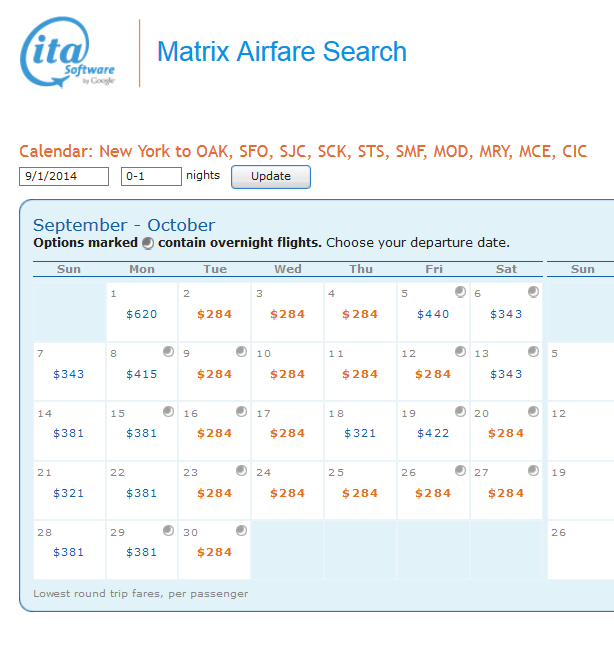Click overnight icon on September 27
This screenshot has height=648, width=614.
[x=533, y=471]
